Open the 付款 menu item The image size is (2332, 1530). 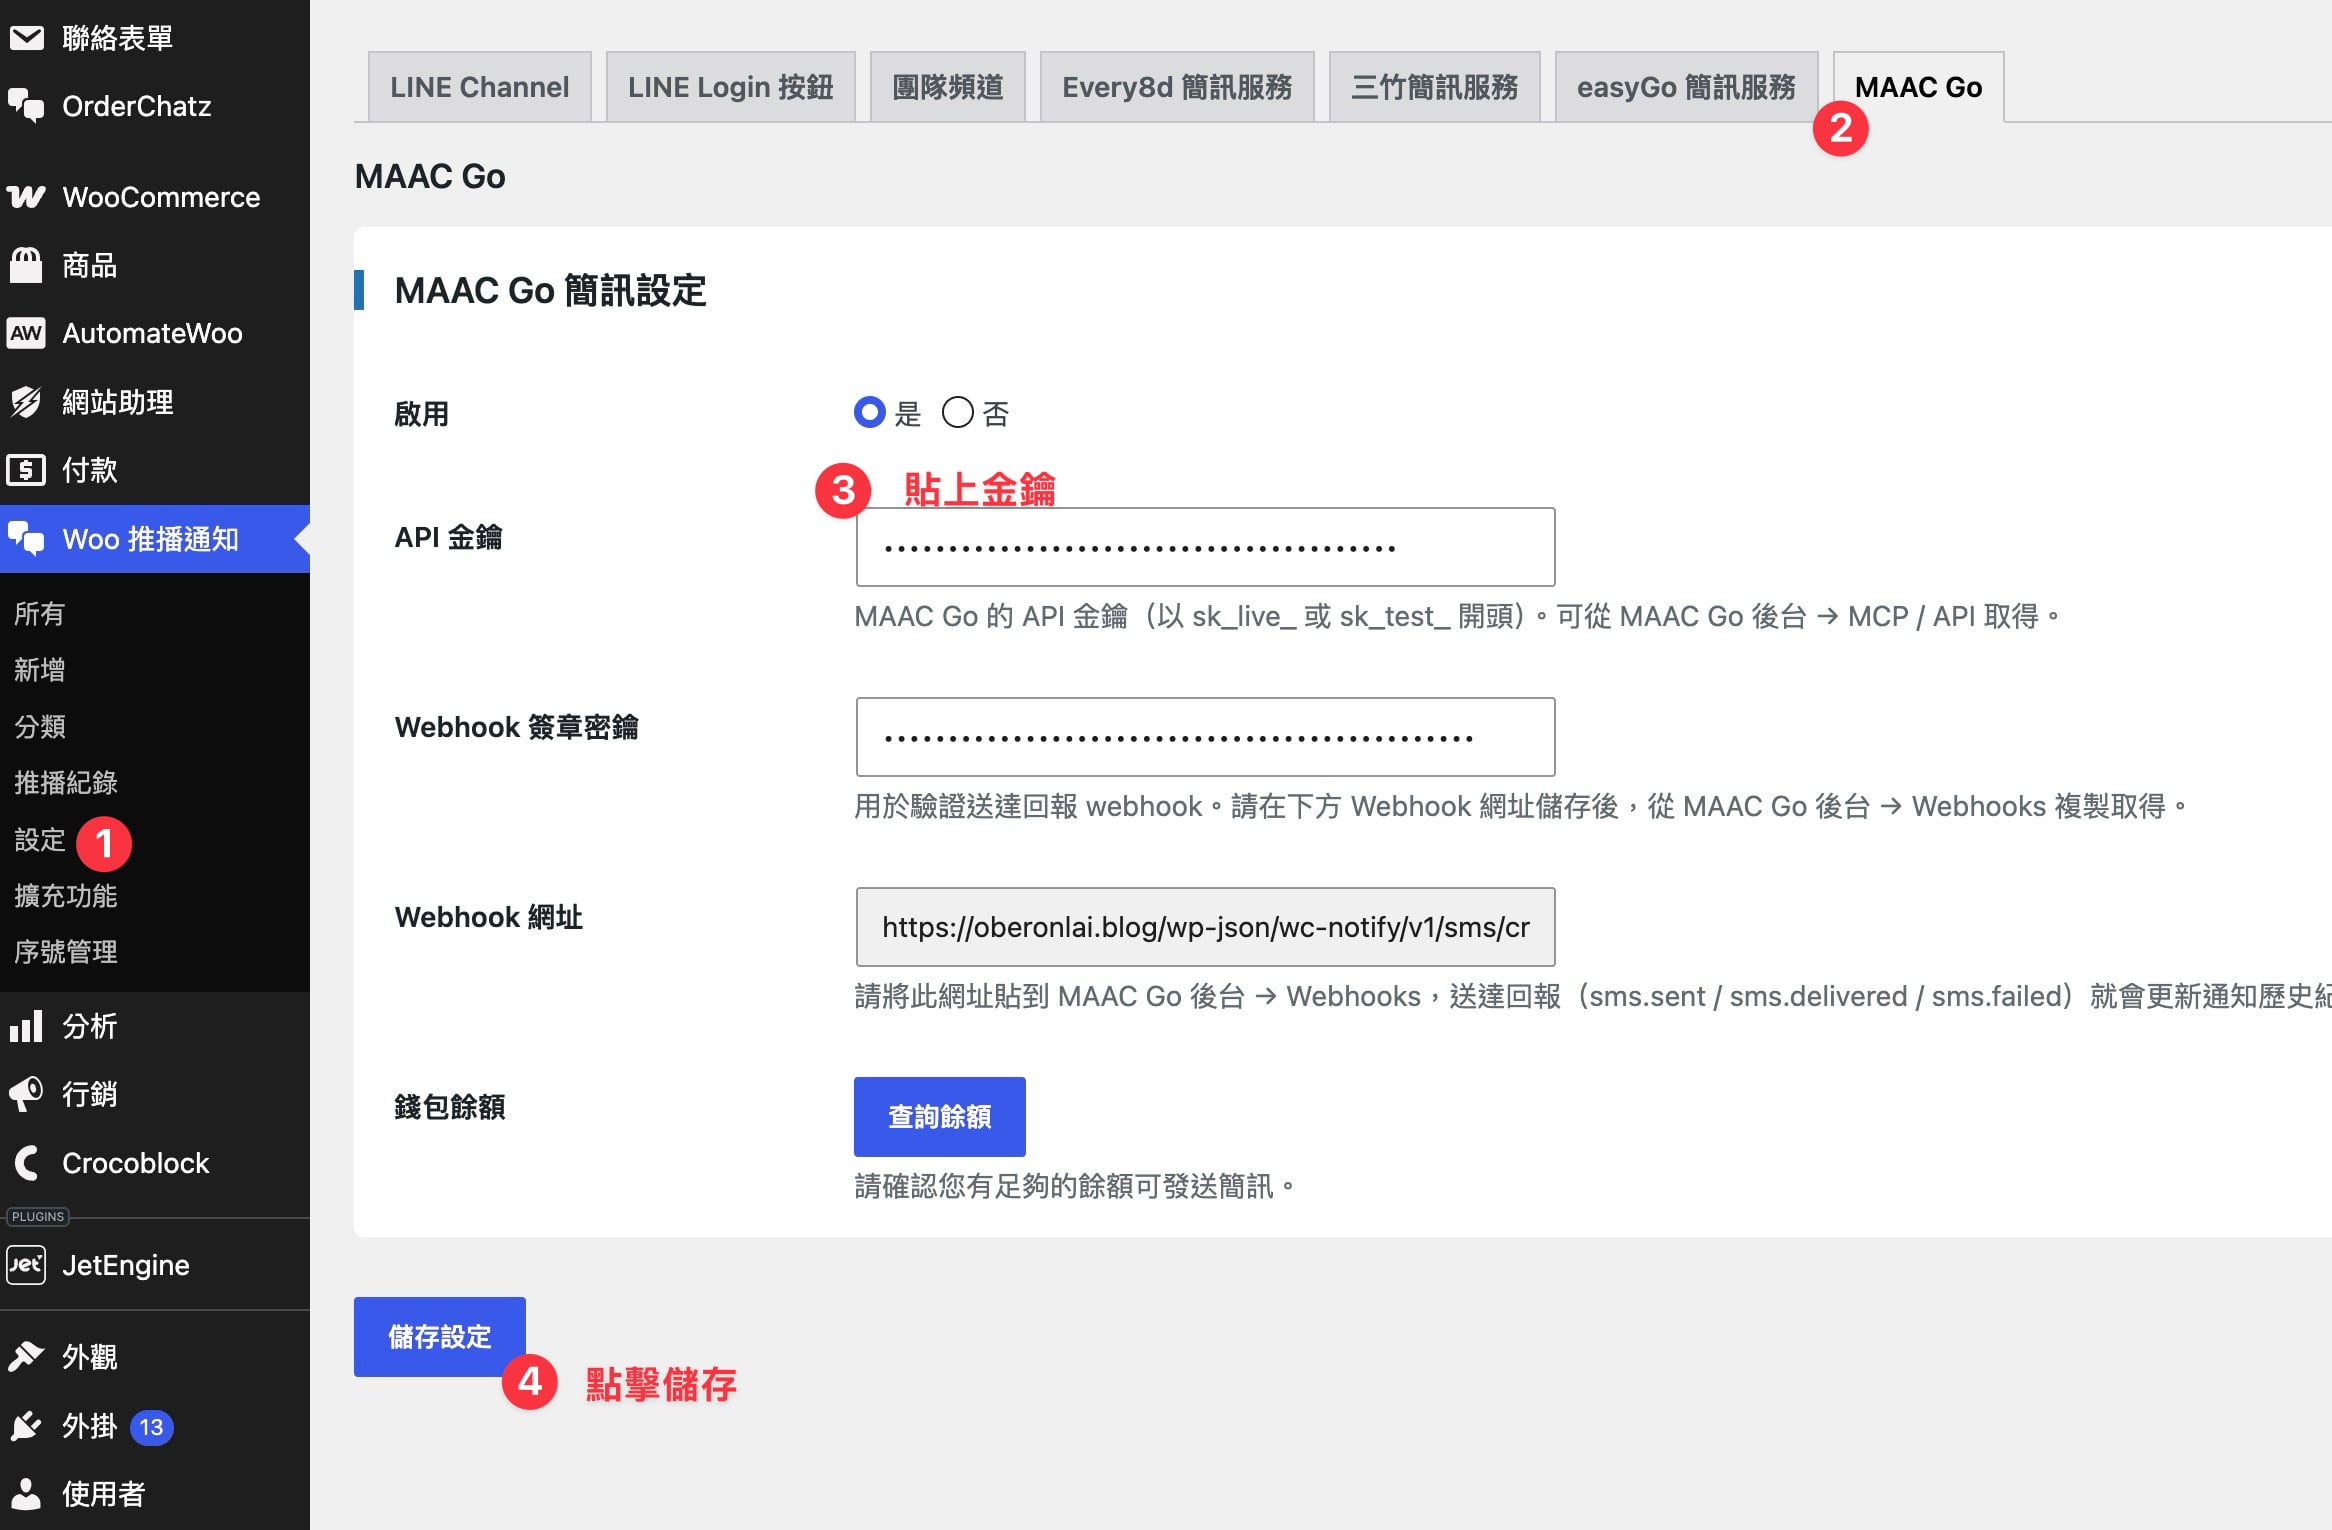tap(155, 470)
